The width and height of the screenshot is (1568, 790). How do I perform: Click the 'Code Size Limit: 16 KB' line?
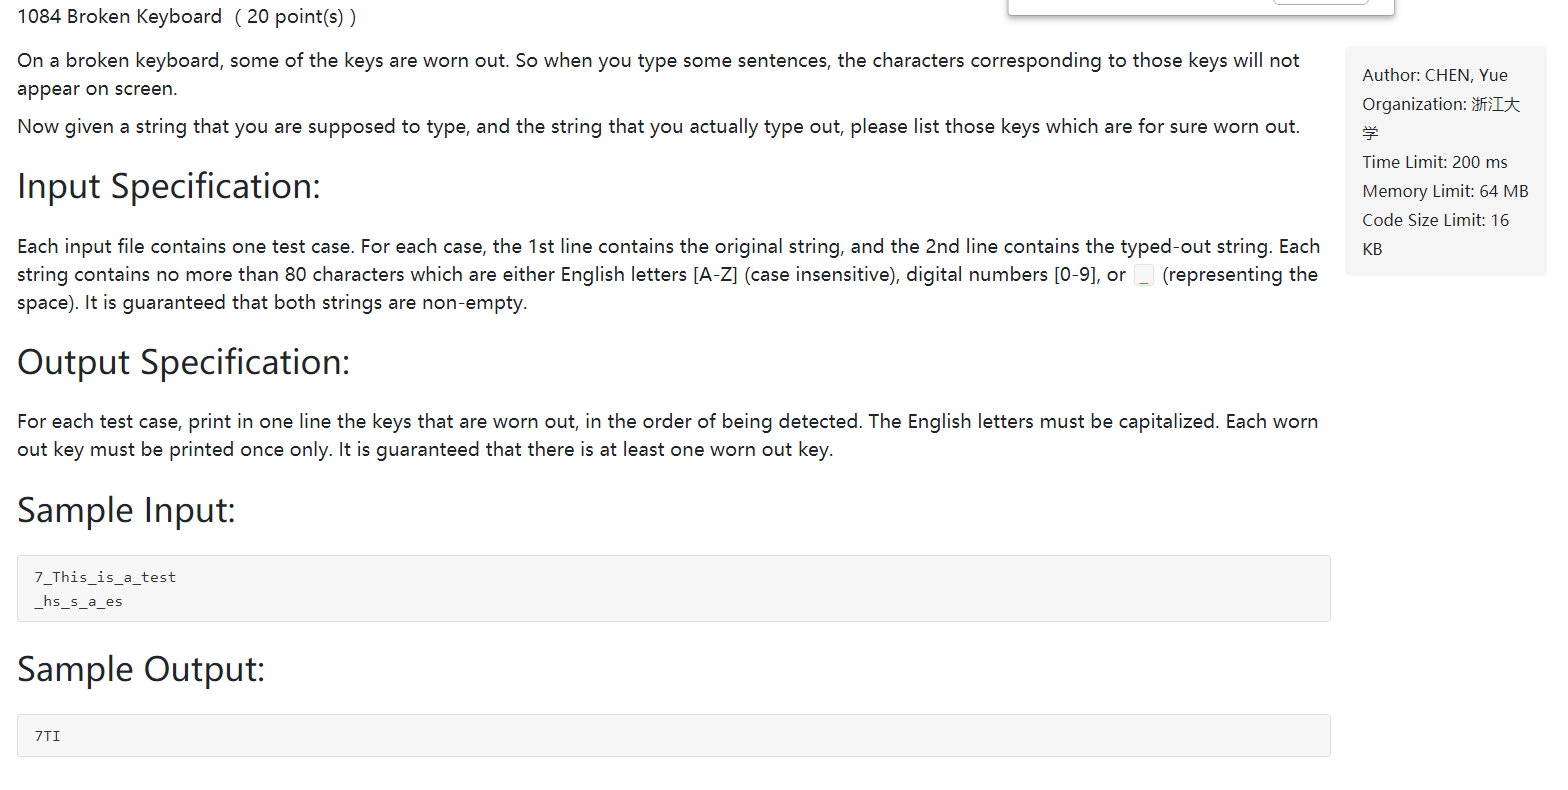pyautogui.click(x=1436, y=234)
